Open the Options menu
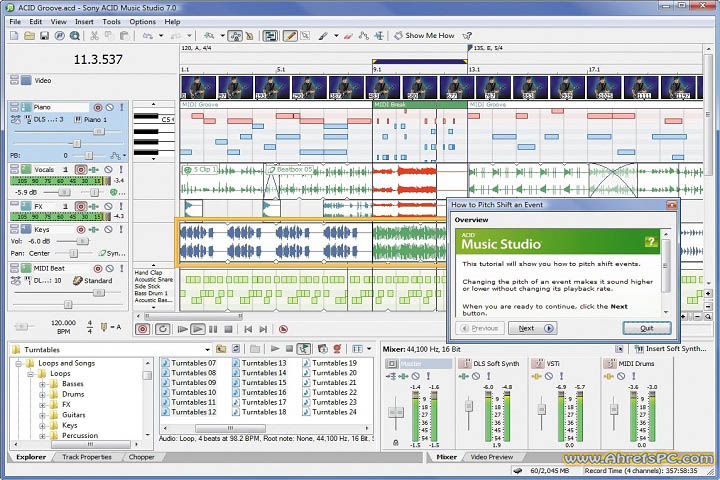This screenshot has width=720, height=480. click(142, 22)
